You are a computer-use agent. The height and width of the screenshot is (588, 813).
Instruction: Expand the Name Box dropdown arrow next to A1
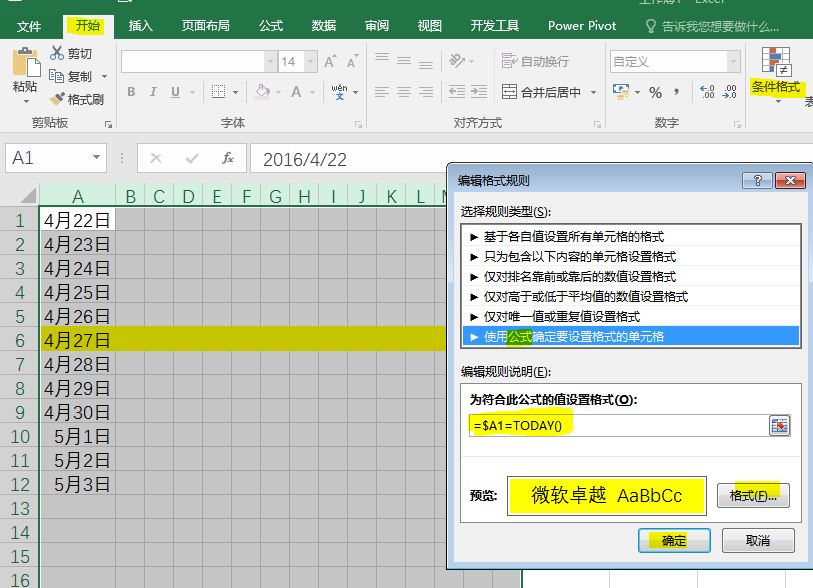[x=96, y=157]
